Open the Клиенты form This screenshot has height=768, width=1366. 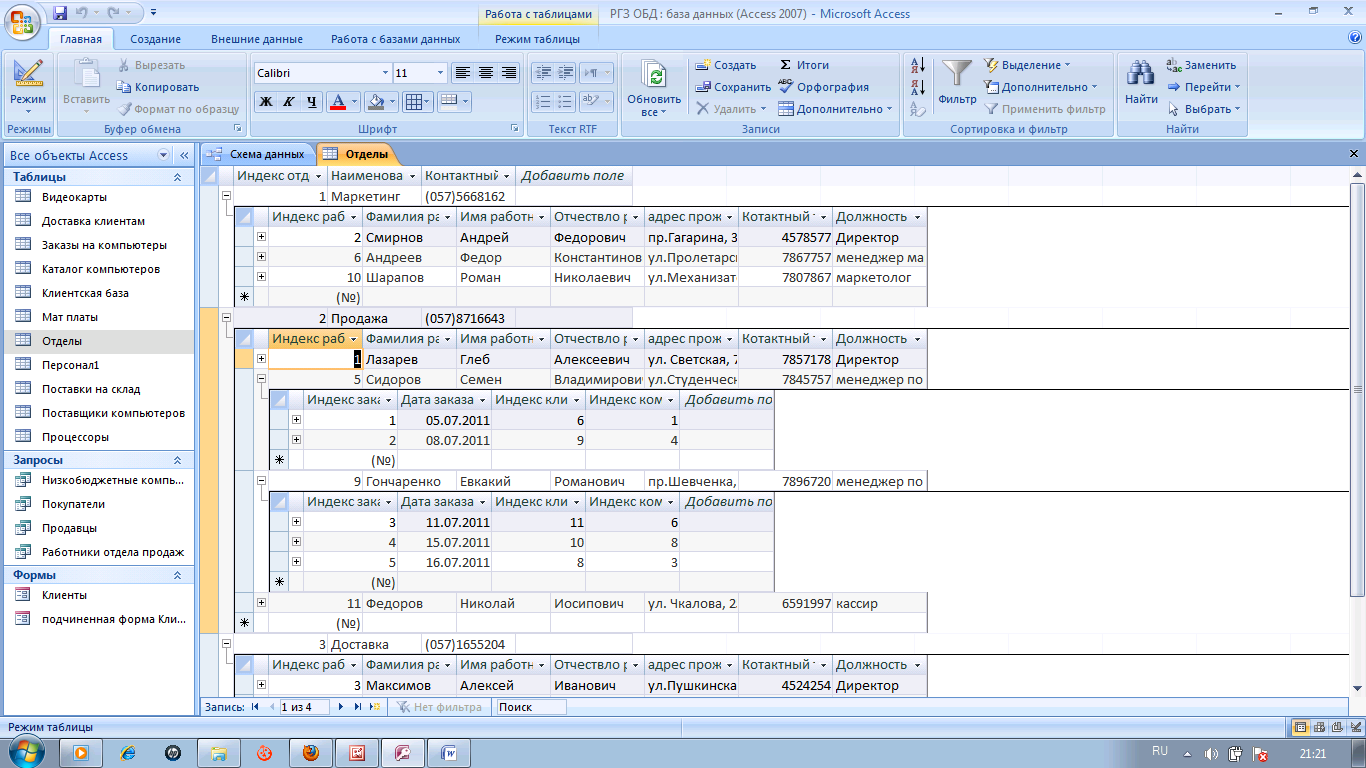(64, 595)
